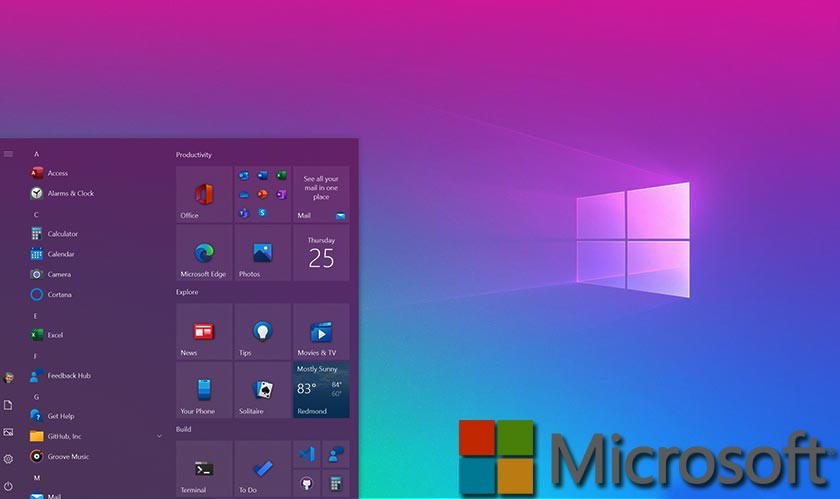Open the Thursday 25 calendar tile
The image size is (840, 499).
point(321,252)
